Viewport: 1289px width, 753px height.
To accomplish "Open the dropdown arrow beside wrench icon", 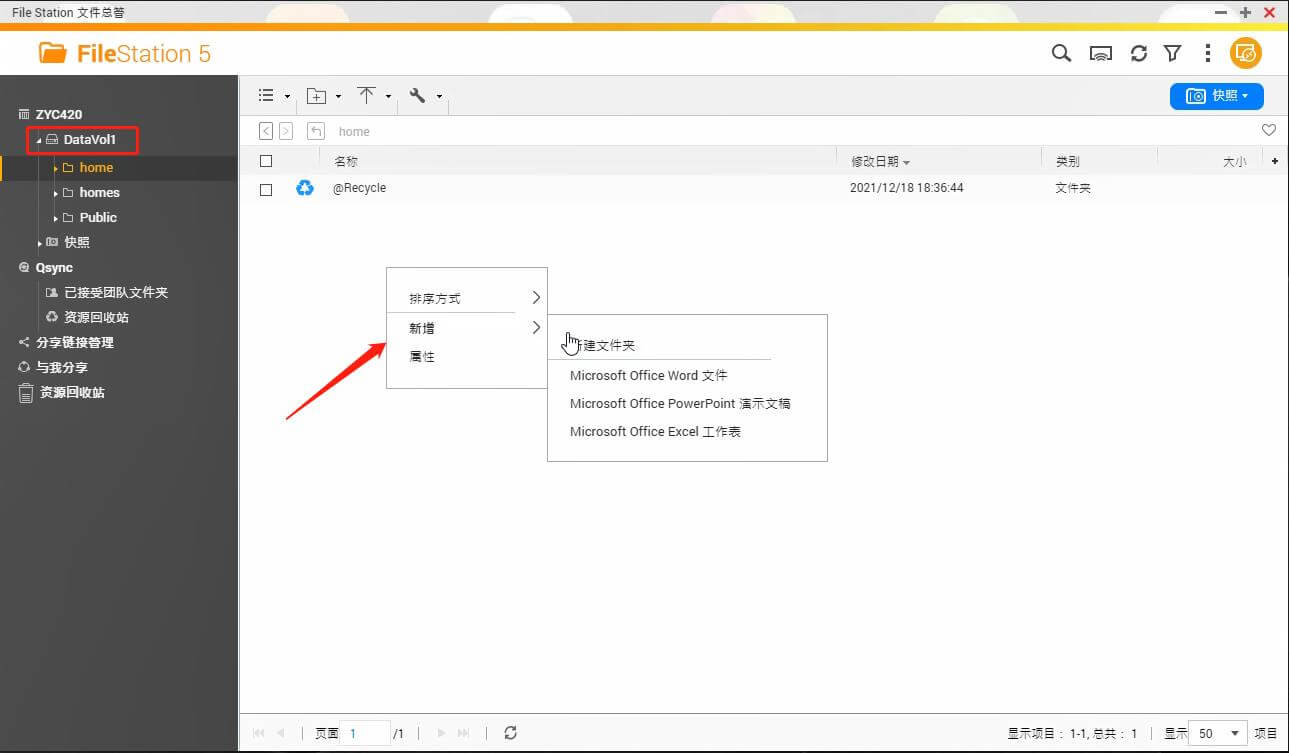I will [439, 97].
